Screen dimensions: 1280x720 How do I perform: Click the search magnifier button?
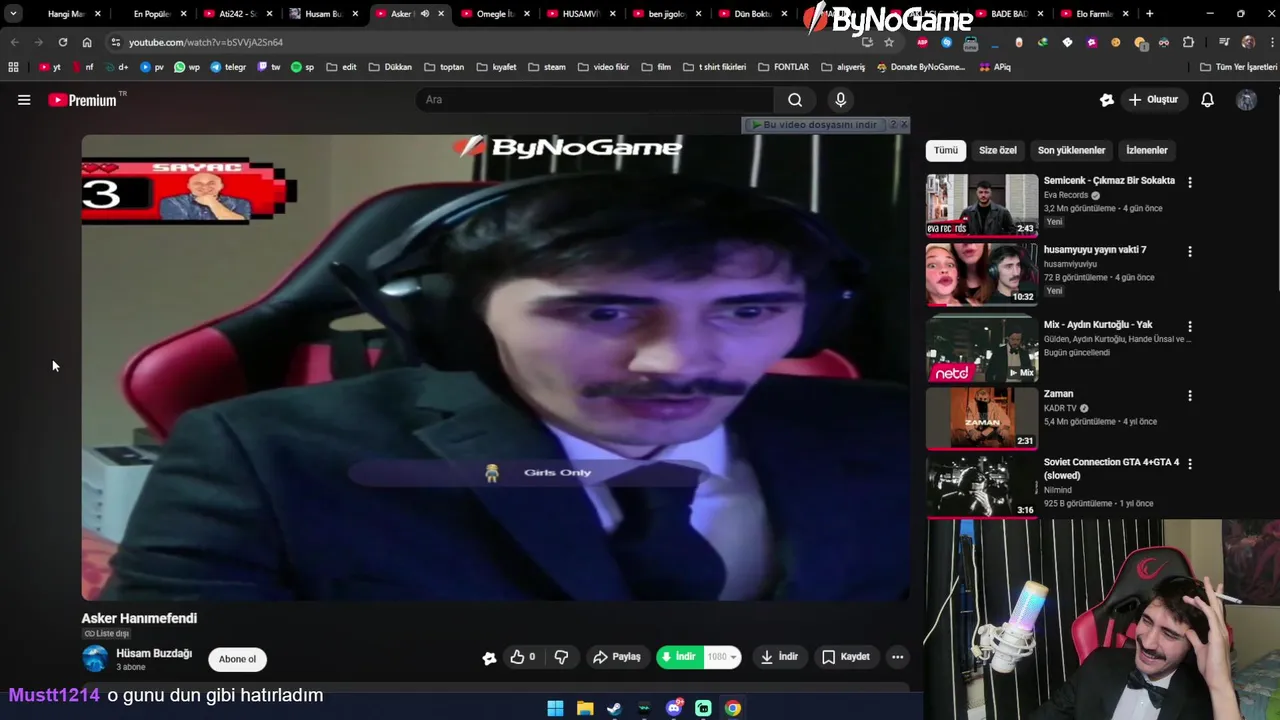pos(795,100)
